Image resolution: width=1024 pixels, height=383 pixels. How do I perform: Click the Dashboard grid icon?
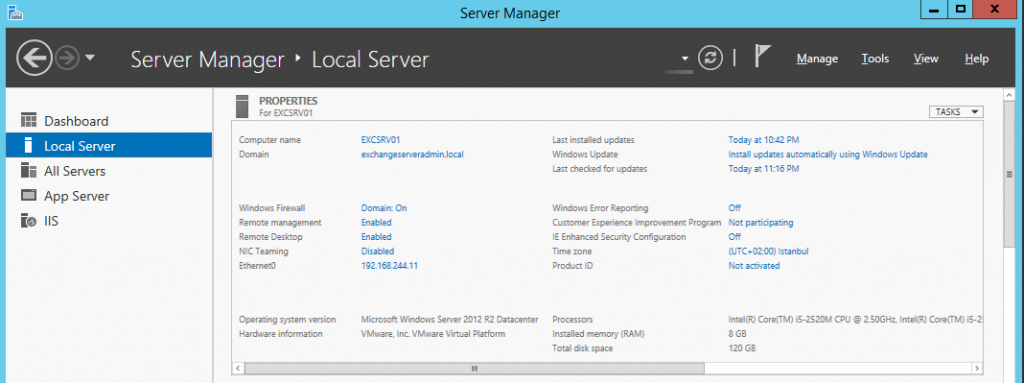[28, 120]
